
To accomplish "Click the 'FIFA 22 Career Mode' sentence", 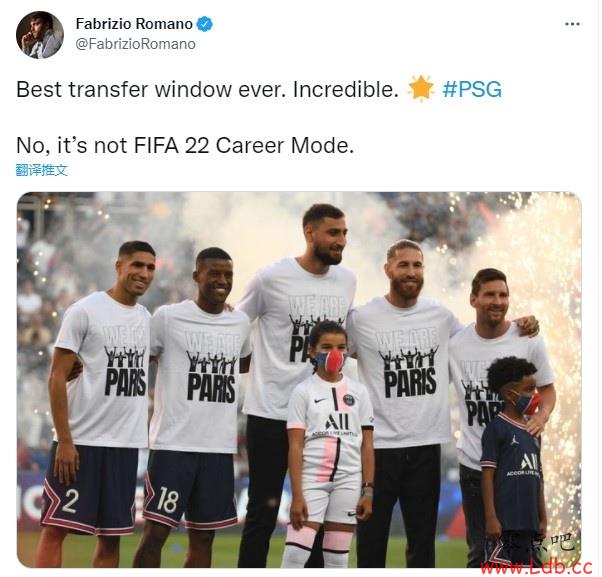I will click(x=185, y=146).
